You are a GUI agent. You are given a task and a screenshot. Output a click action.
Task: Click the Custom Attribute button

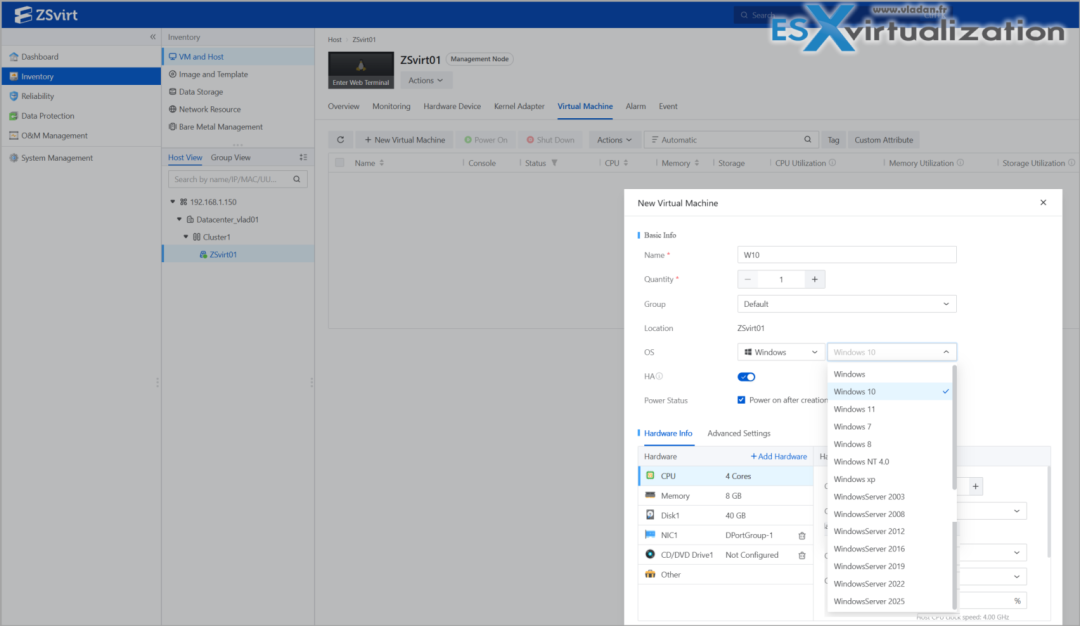tap(884, 140)
